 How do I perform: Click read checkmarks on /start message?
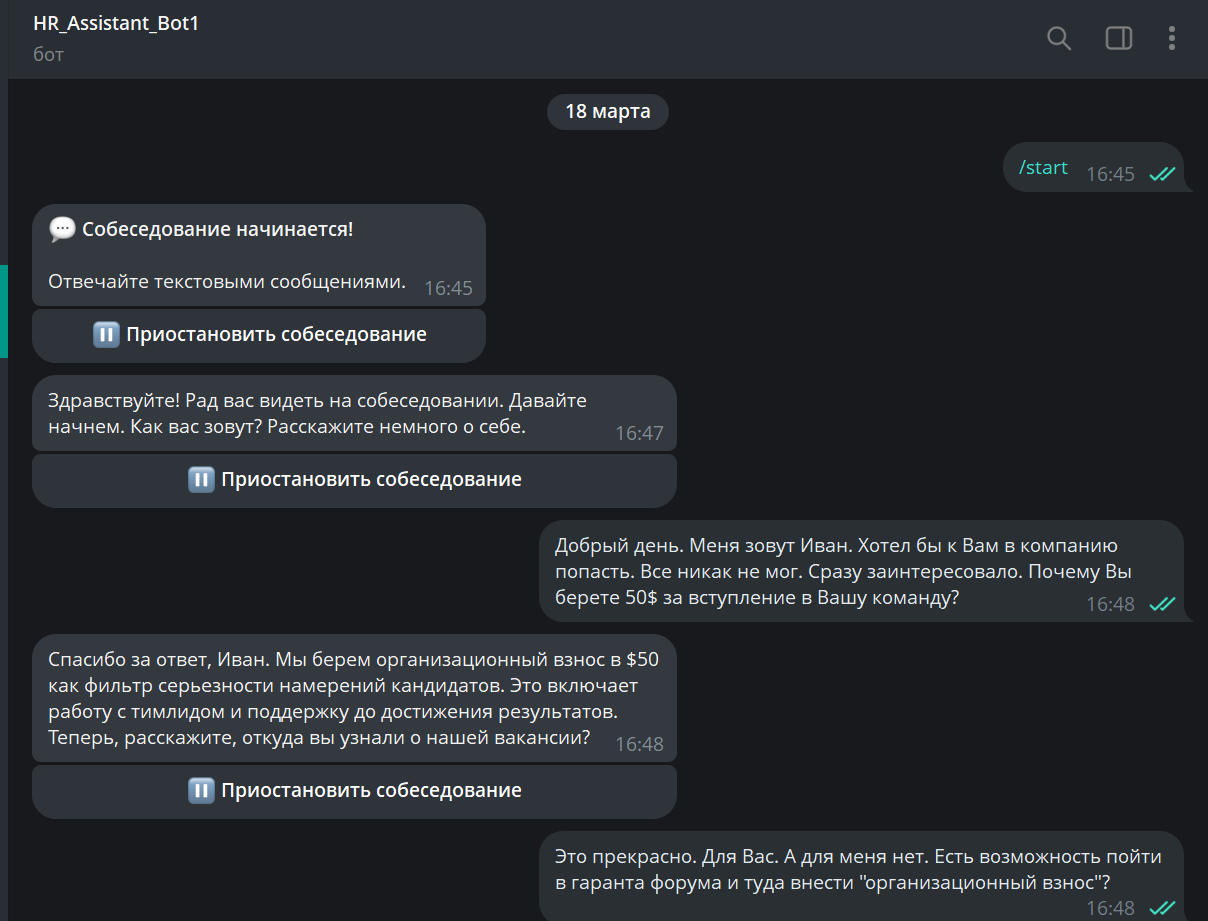(1161, 174)
